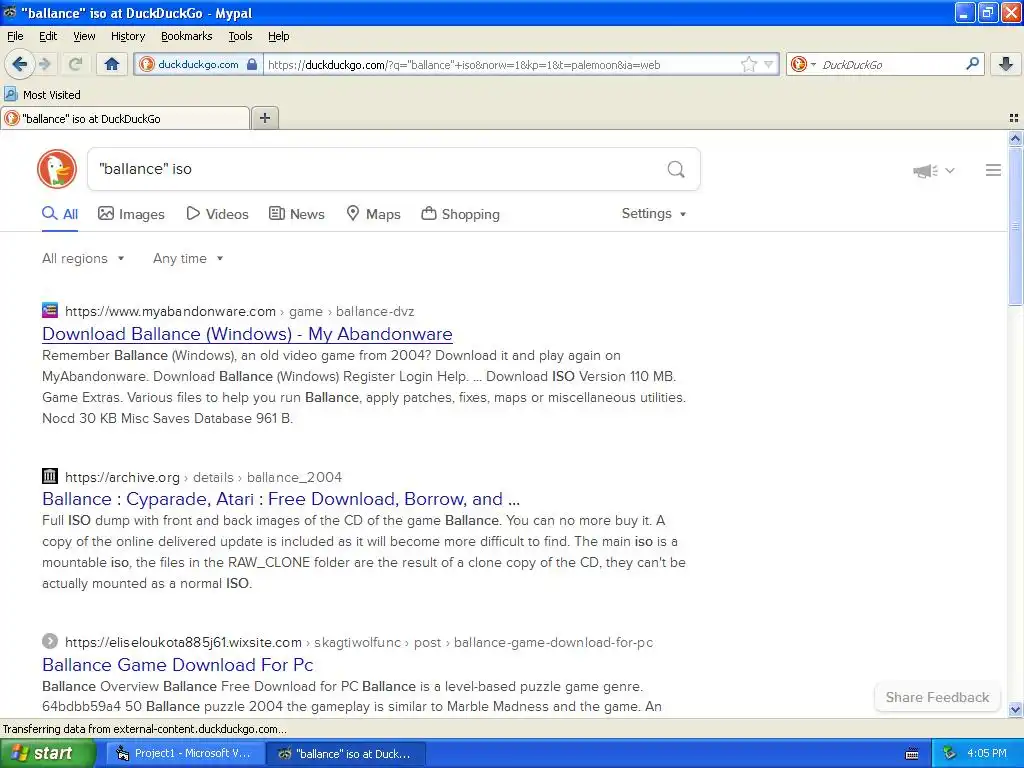This screenshot has height=768, width=1024.
Task: Click the archive.org building favicon
Action: pyautogui.click(x=50, y=476)
